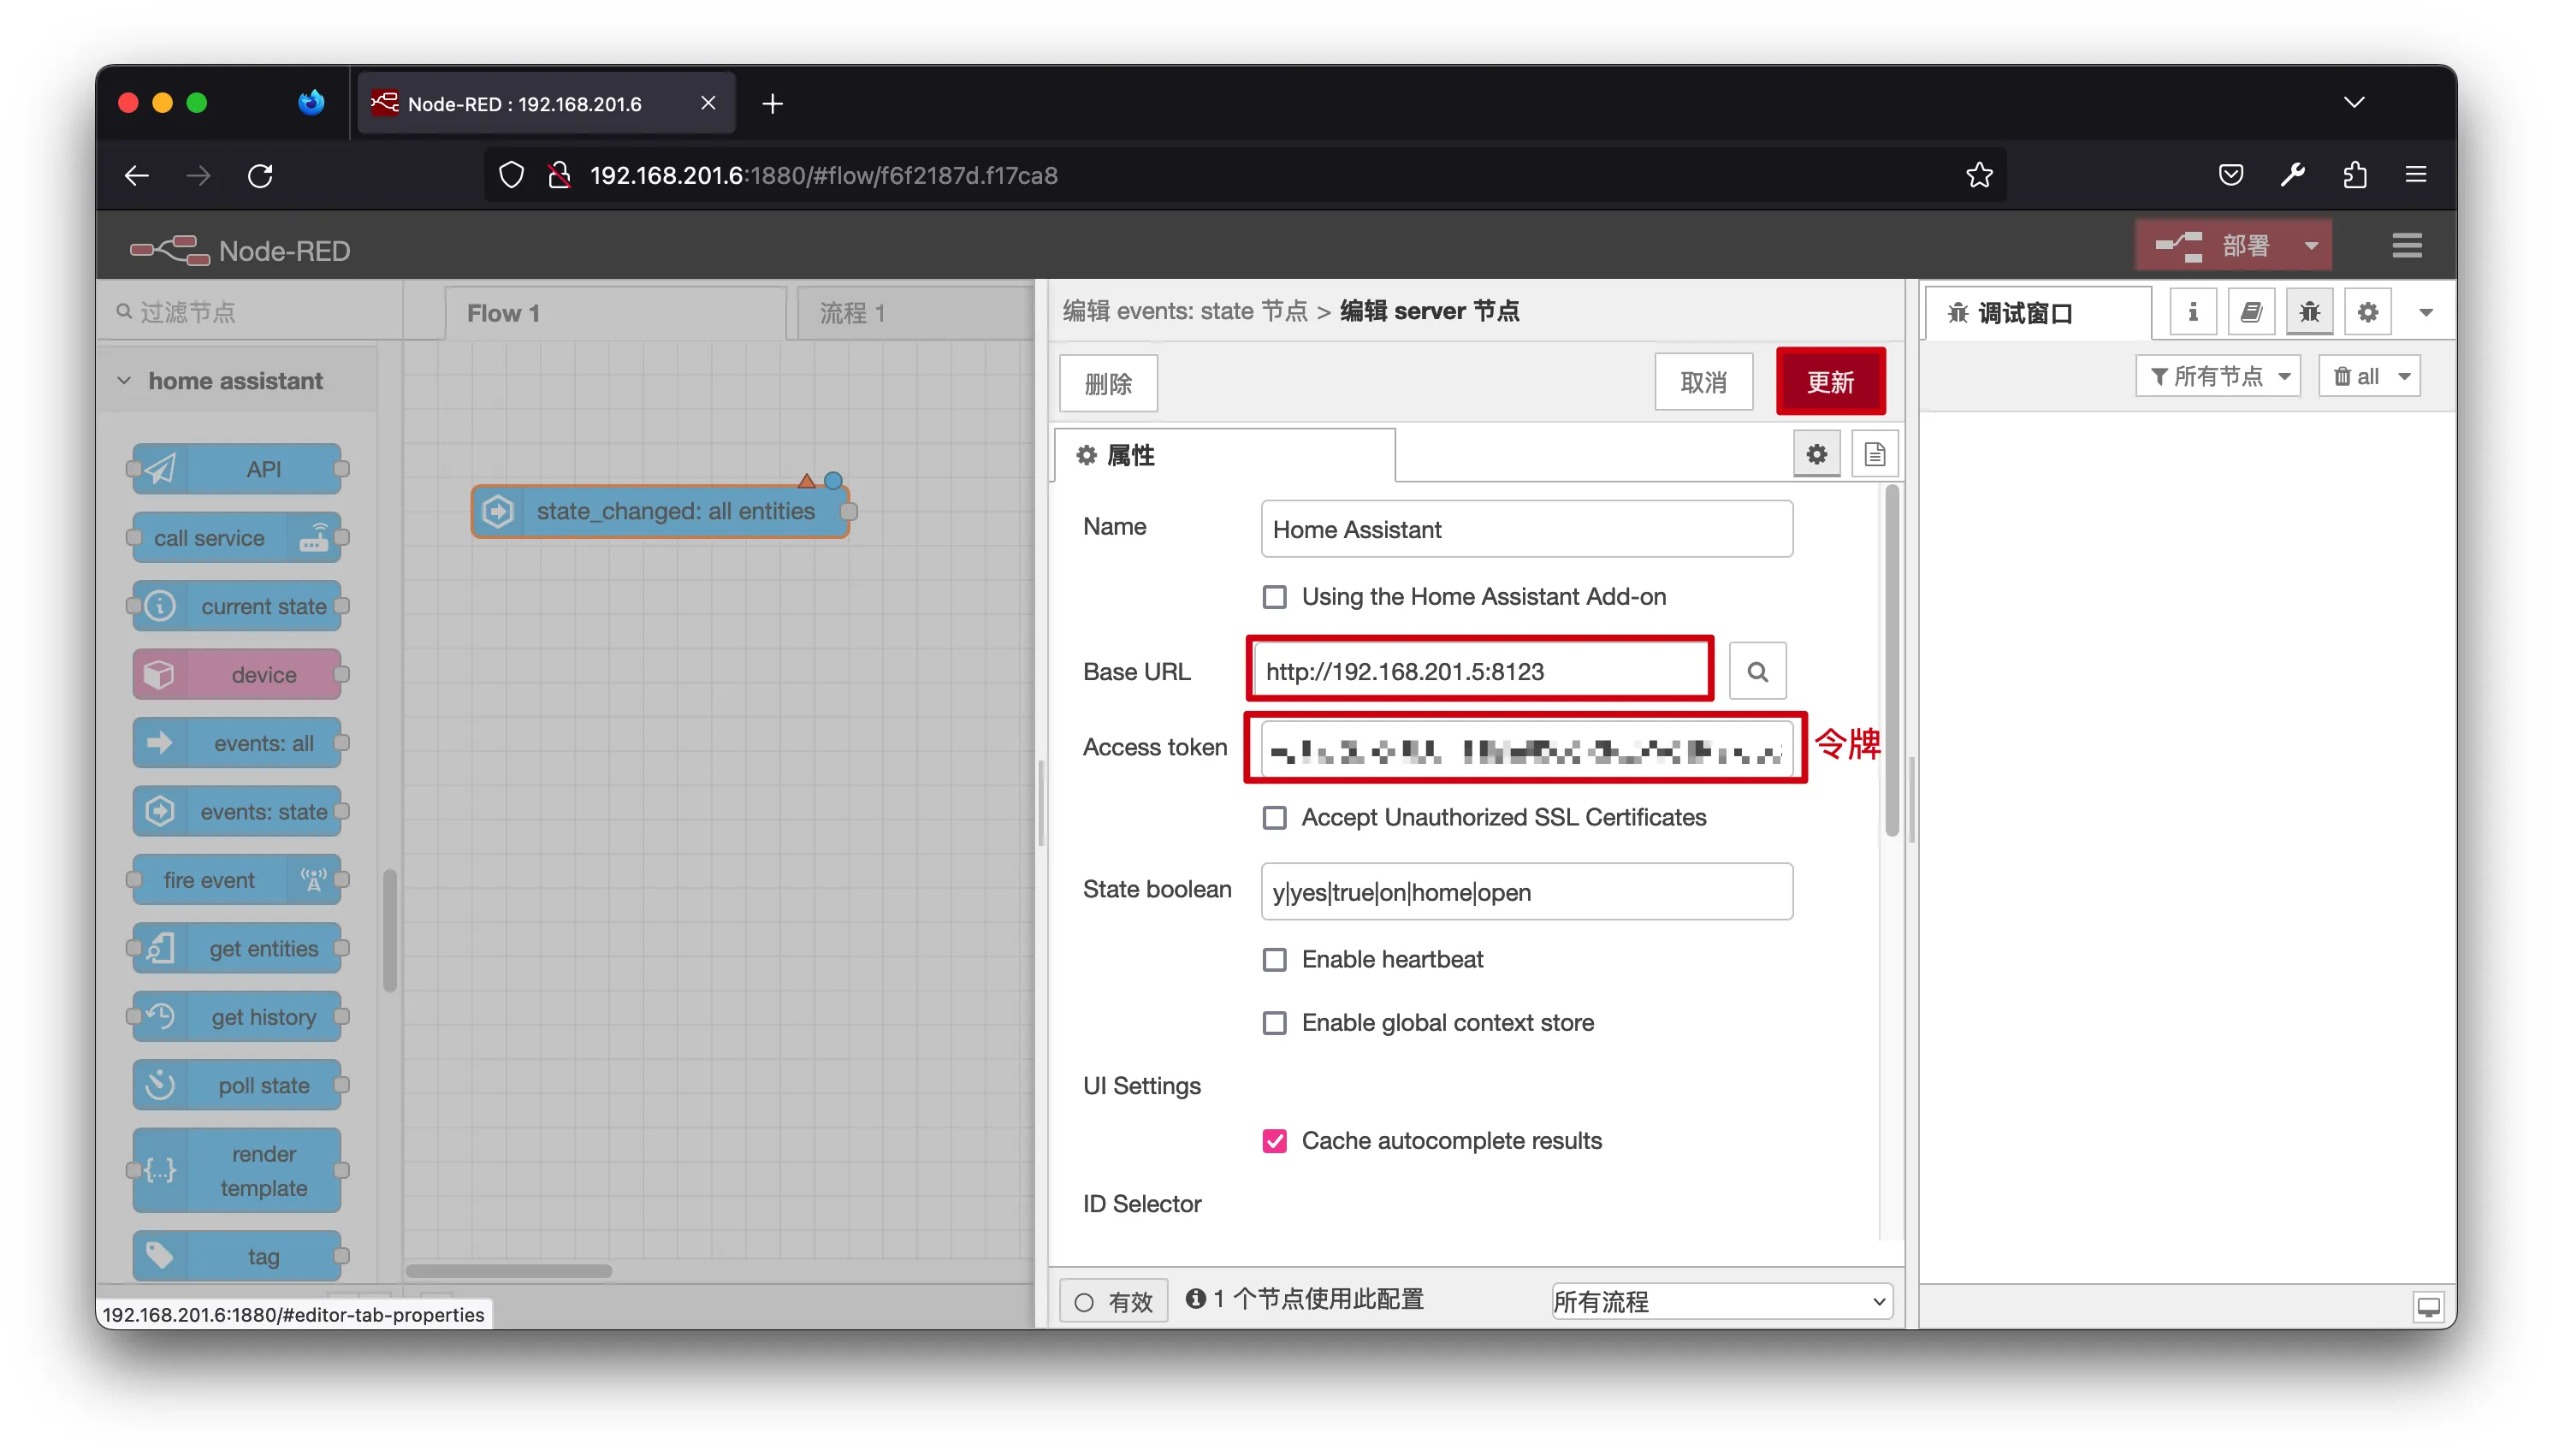Click the tracking protection shield icon
The image size is (2553, 1456).
coord(511,176)
